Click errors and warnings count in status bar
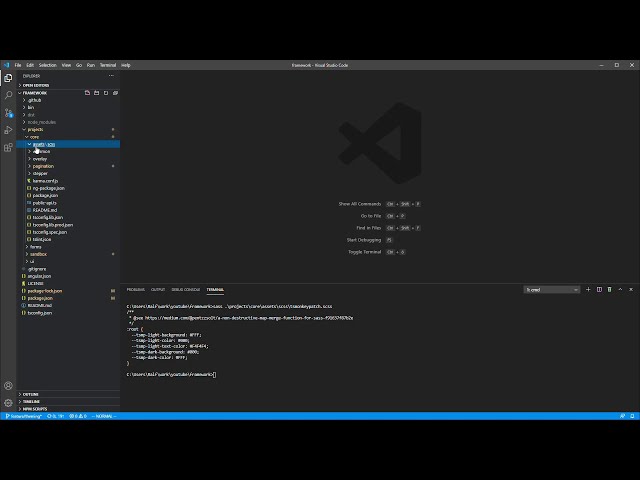The width and height of the screenshot is (640, 480). pos(78,416)
